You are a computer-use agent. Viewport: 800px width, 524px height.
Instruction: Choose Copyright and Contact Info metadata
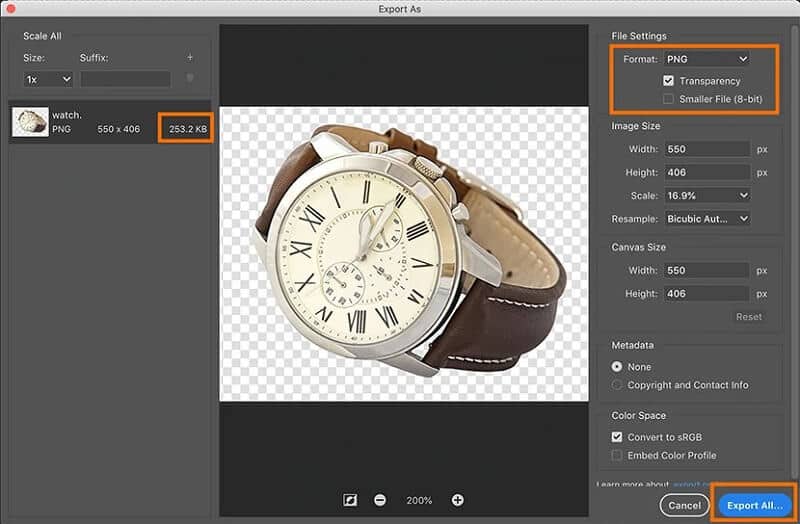[x=617, y=385]
